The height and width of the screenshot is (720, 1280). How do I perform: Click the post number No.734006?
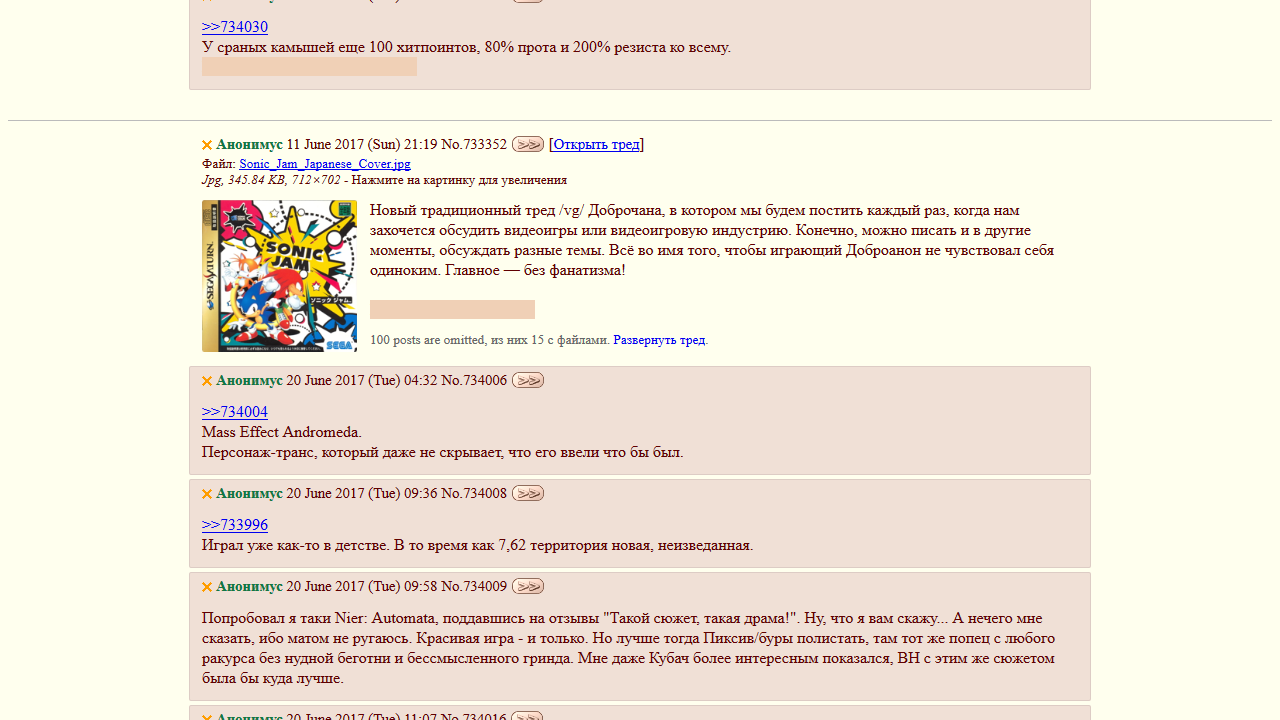point(474,380)
